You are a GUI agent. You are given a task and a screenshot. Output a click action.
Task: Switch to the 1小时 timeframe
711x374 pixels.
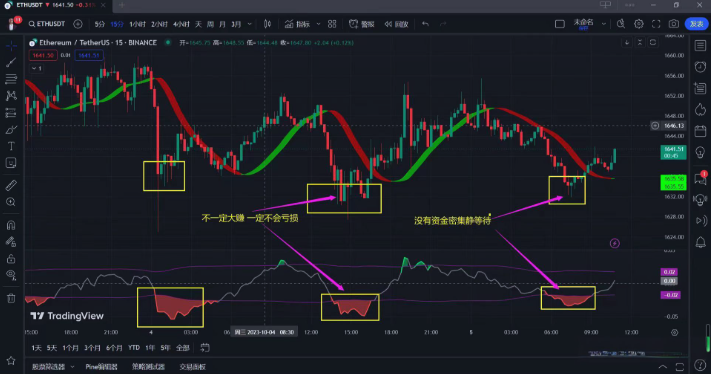pos(137,24)
